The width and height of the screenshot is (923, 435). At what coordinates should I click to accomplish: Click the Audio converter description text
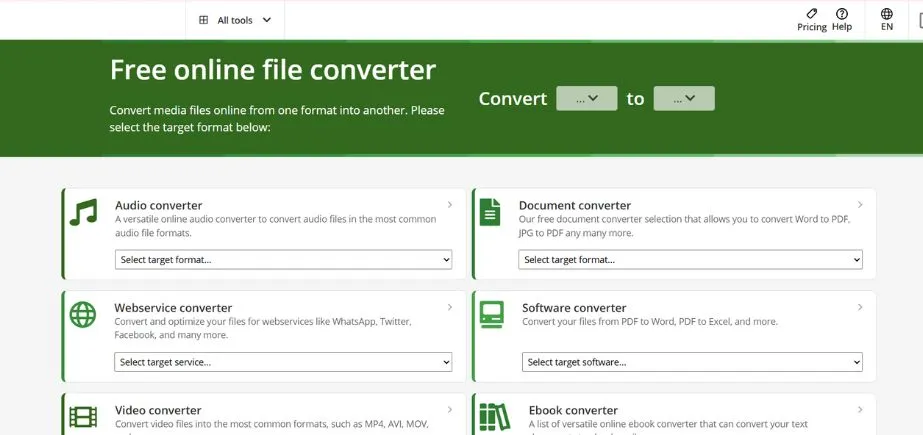point(275,226)
